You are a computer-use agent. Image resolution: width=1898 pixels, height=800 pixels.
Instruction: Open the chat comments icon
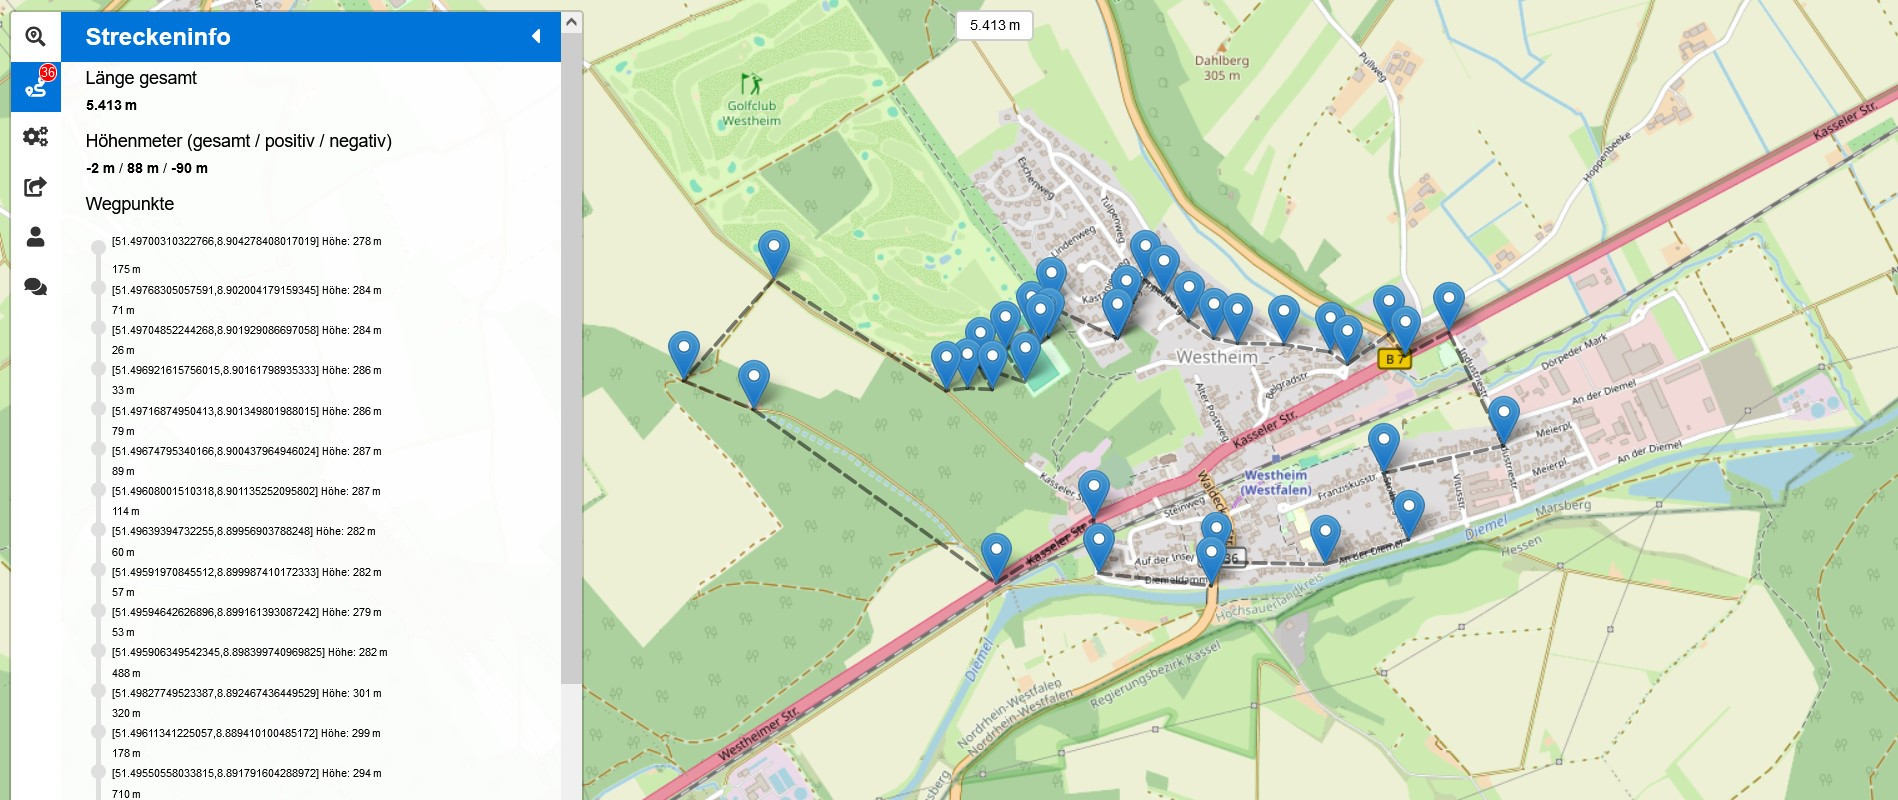pyautogui.click(x=35, y=287)
